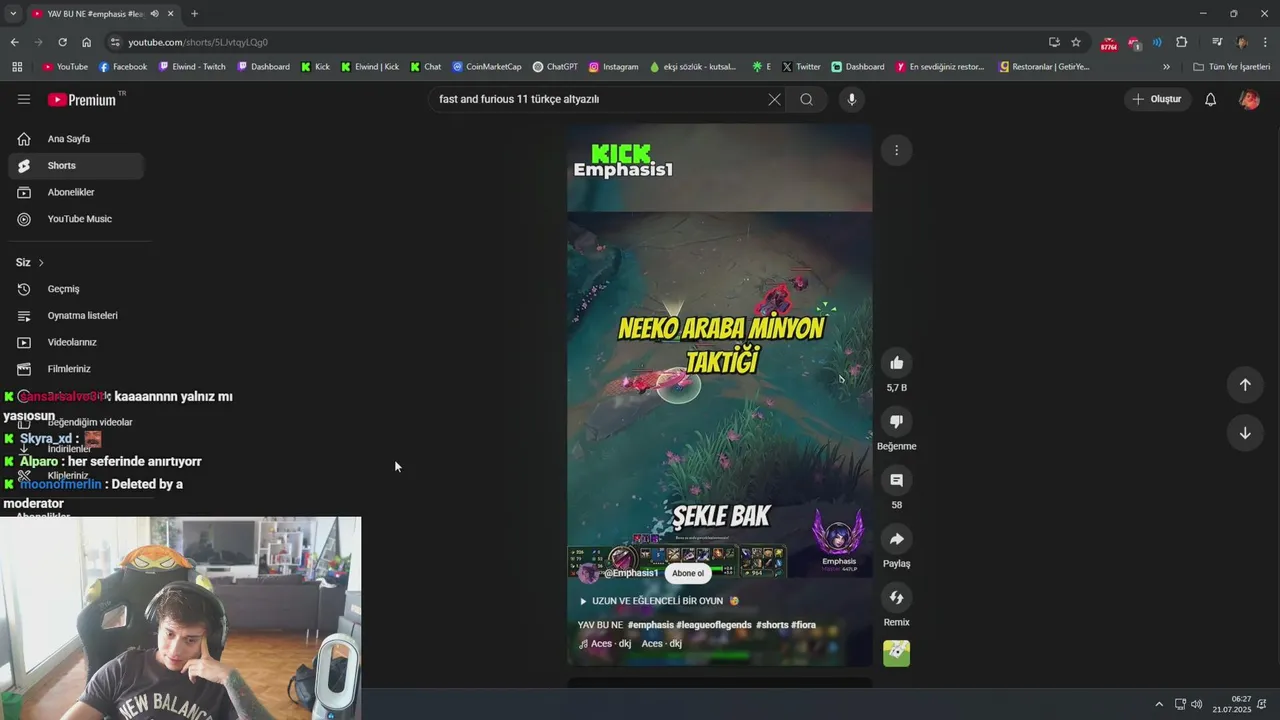Open Abonelikler in the sidebar
The height and width of the screenshot is (720, 1280).
point(75,192)
